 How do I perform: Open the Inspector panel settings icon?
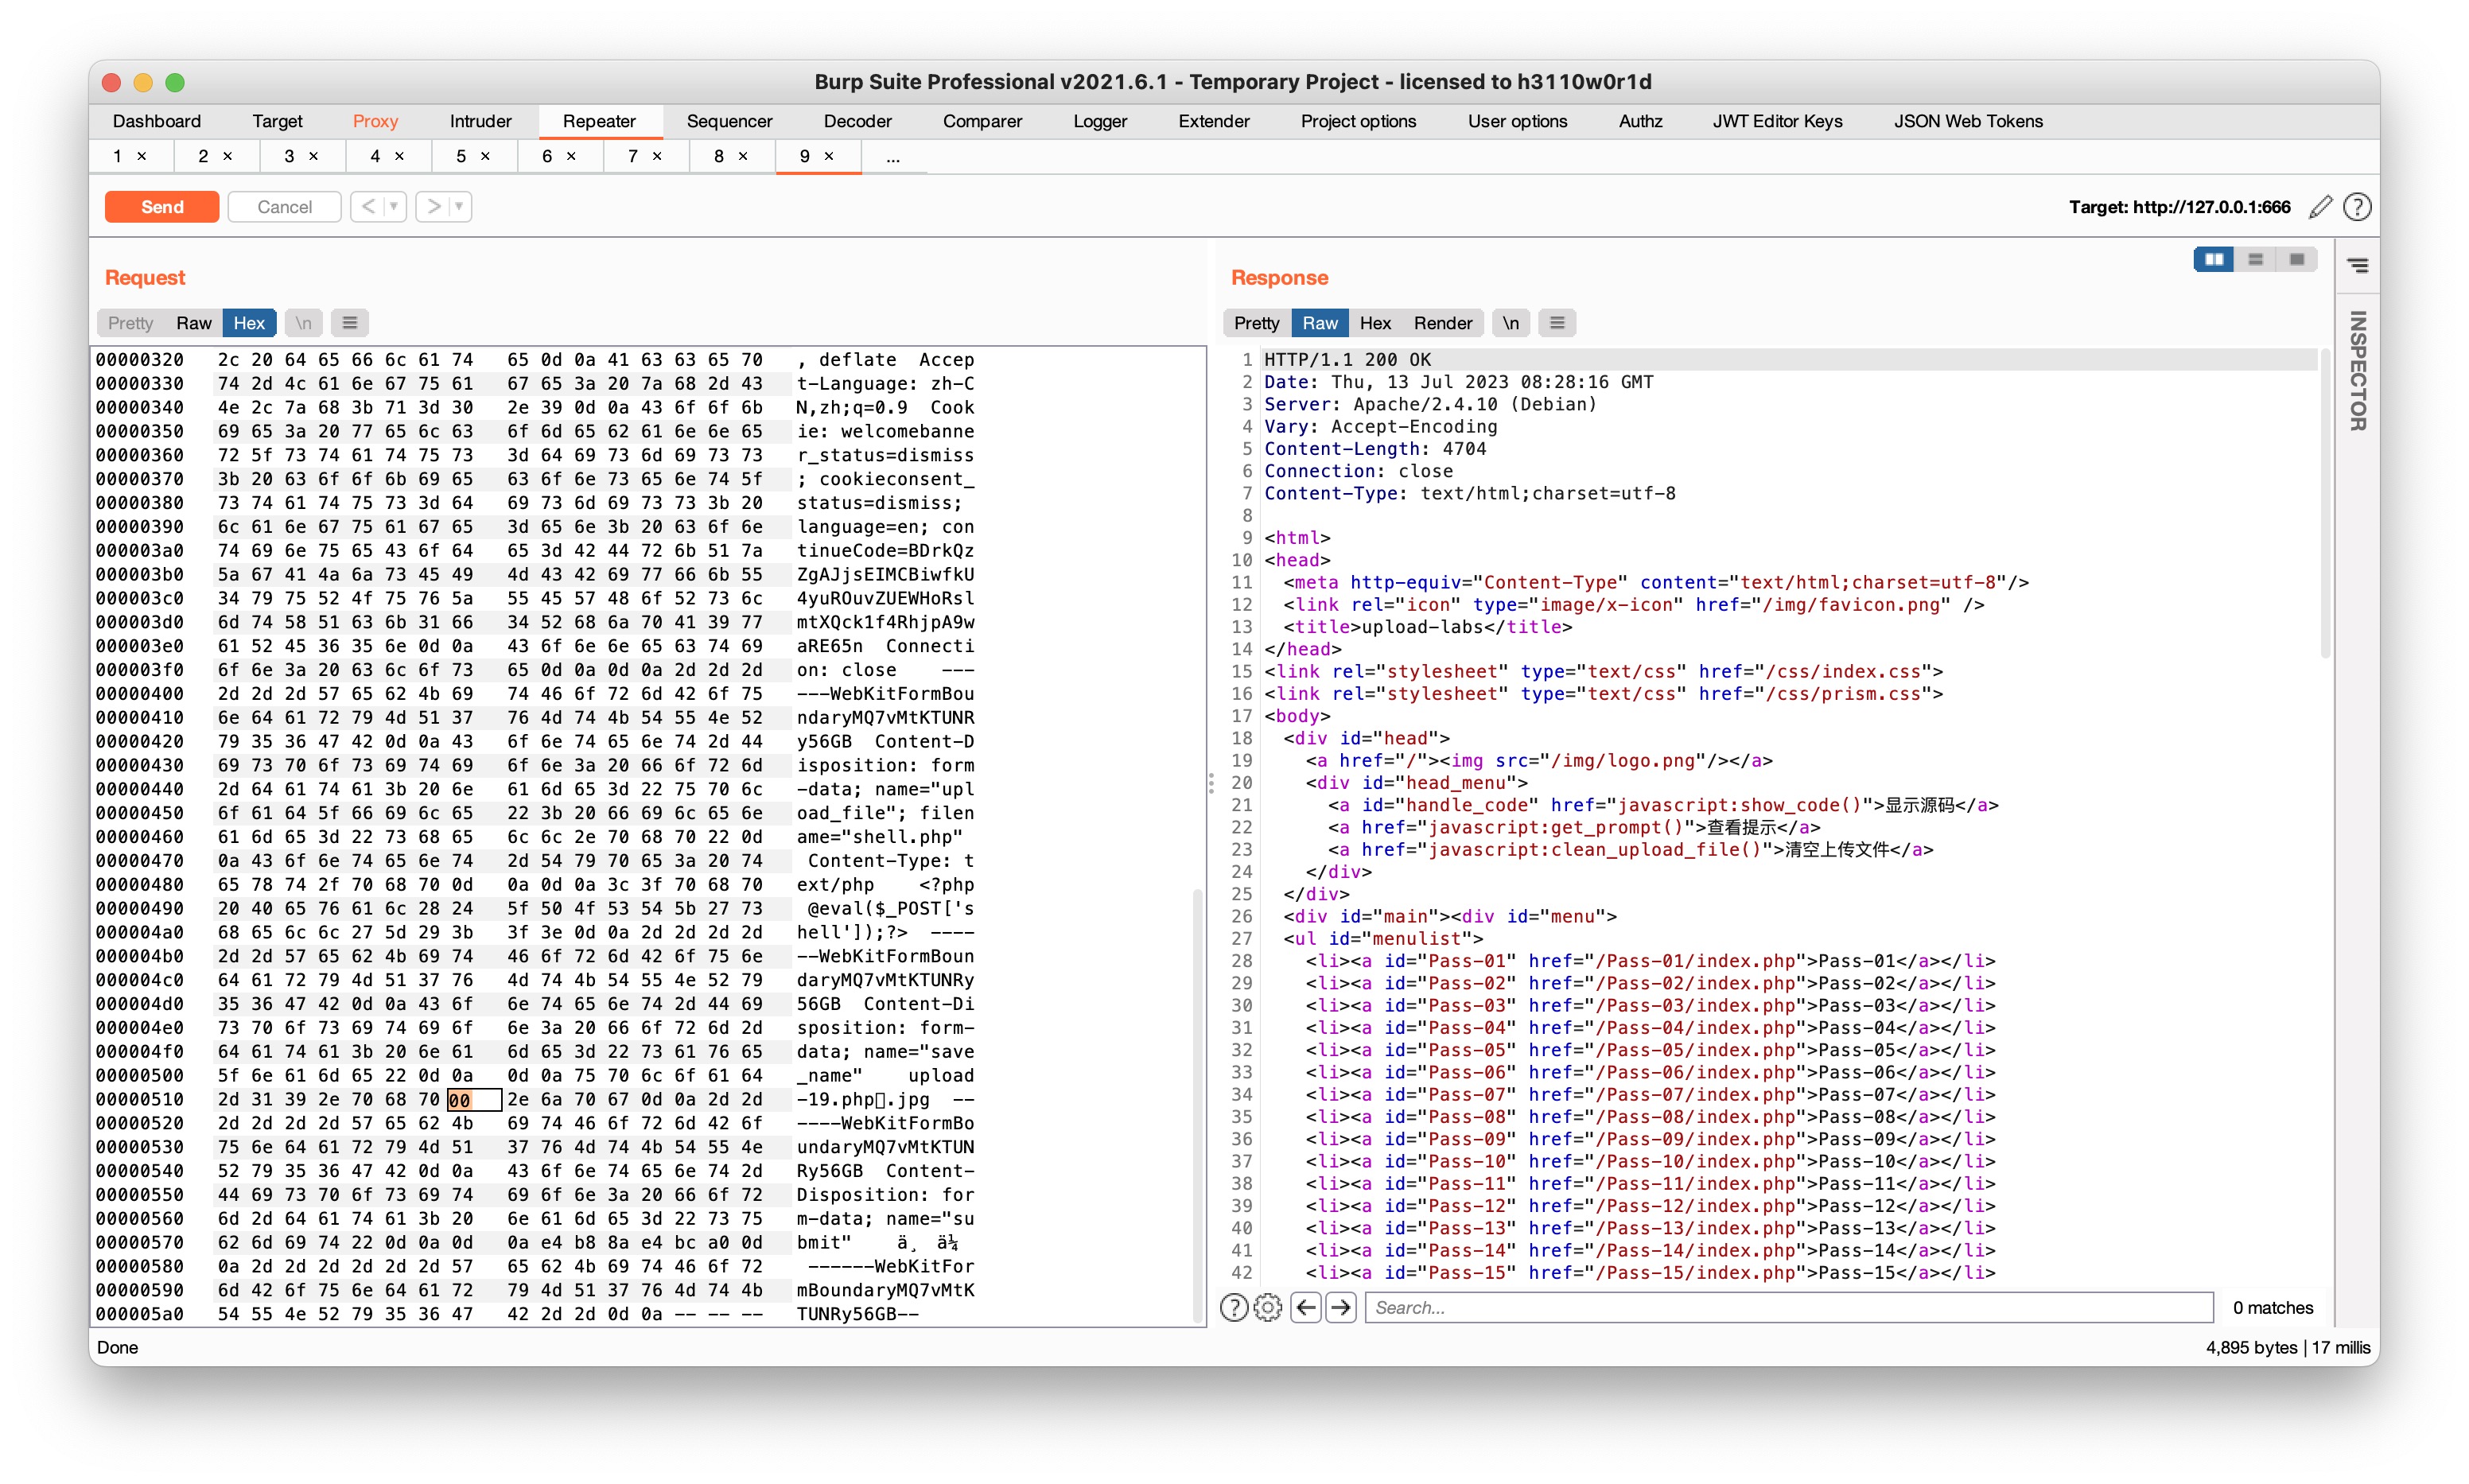2357,266
